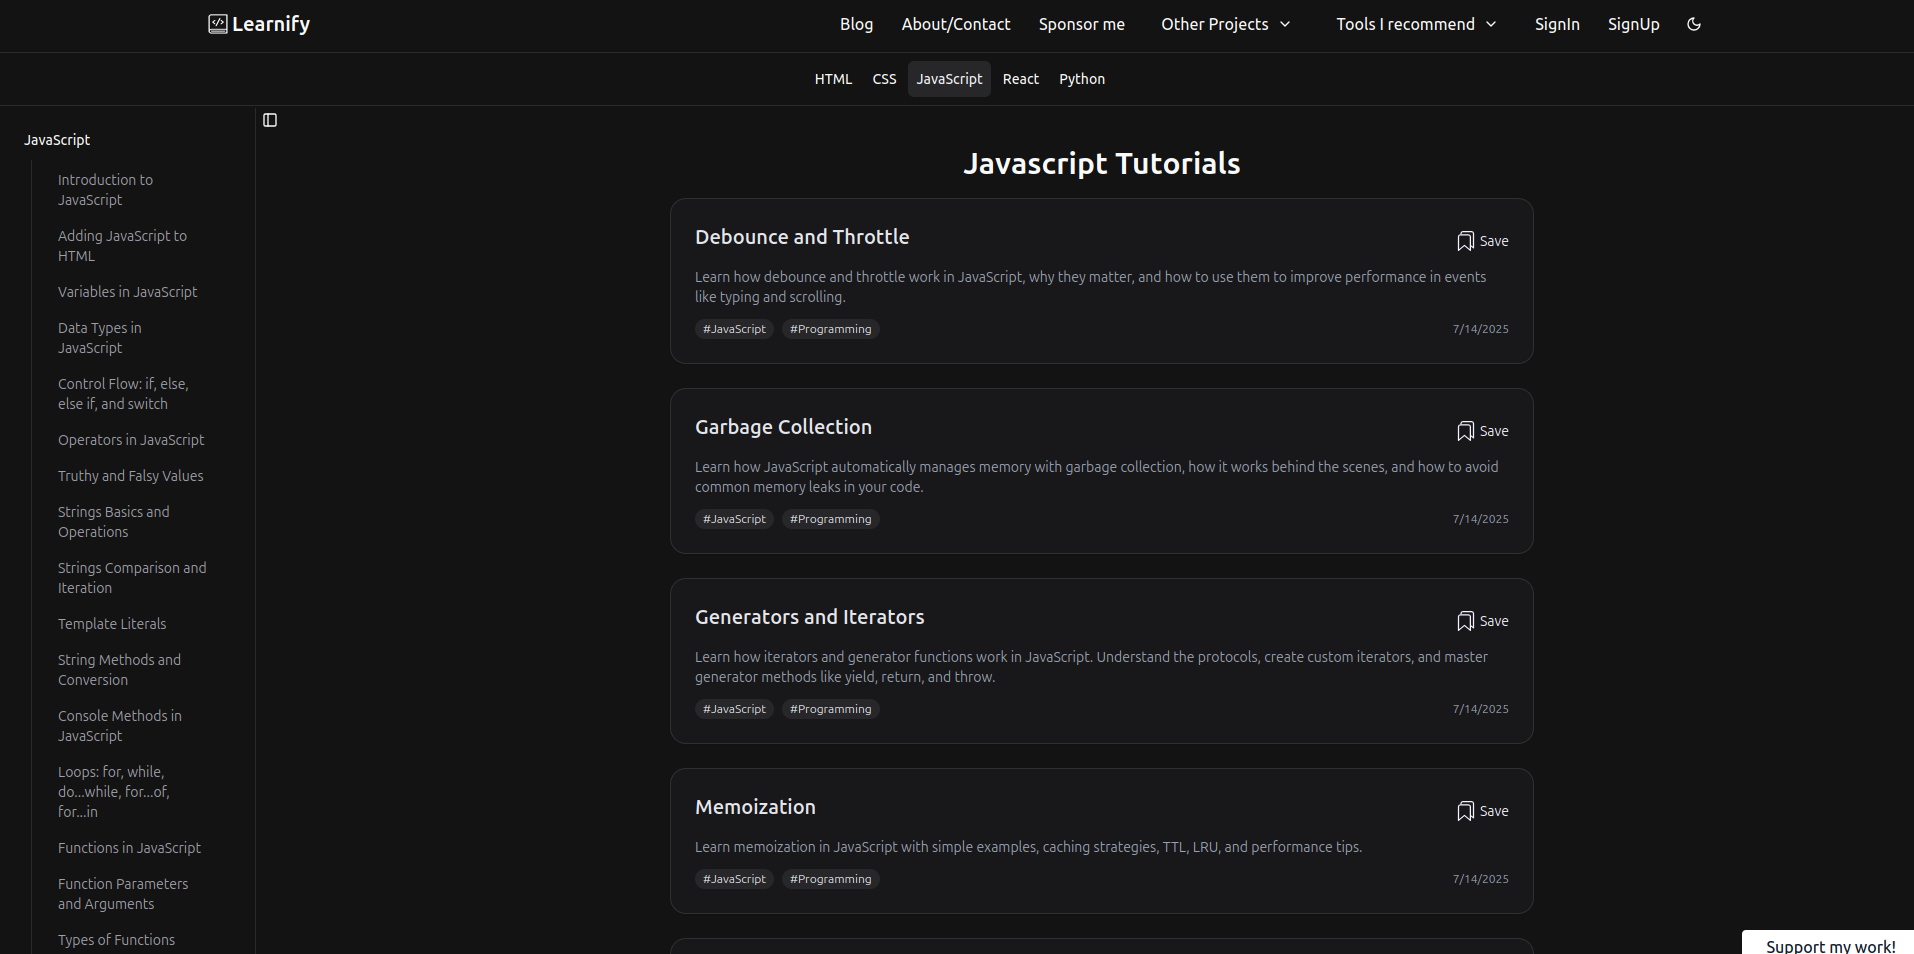Open Template Literals in the sidebar

[x=112, y=624]
